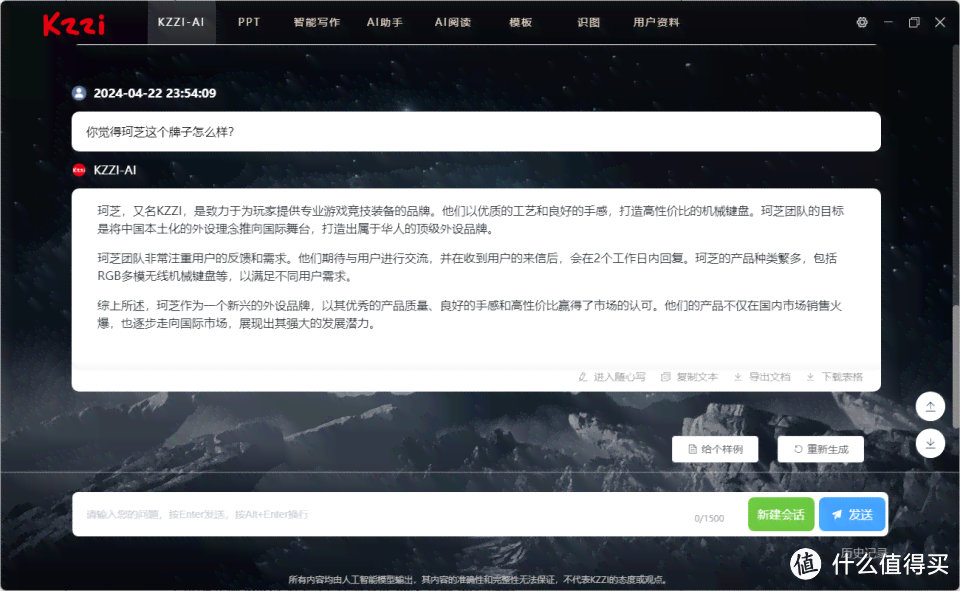960x591 pixels.
Task: Open the 智能写作 tab
Action: [317, 22]
